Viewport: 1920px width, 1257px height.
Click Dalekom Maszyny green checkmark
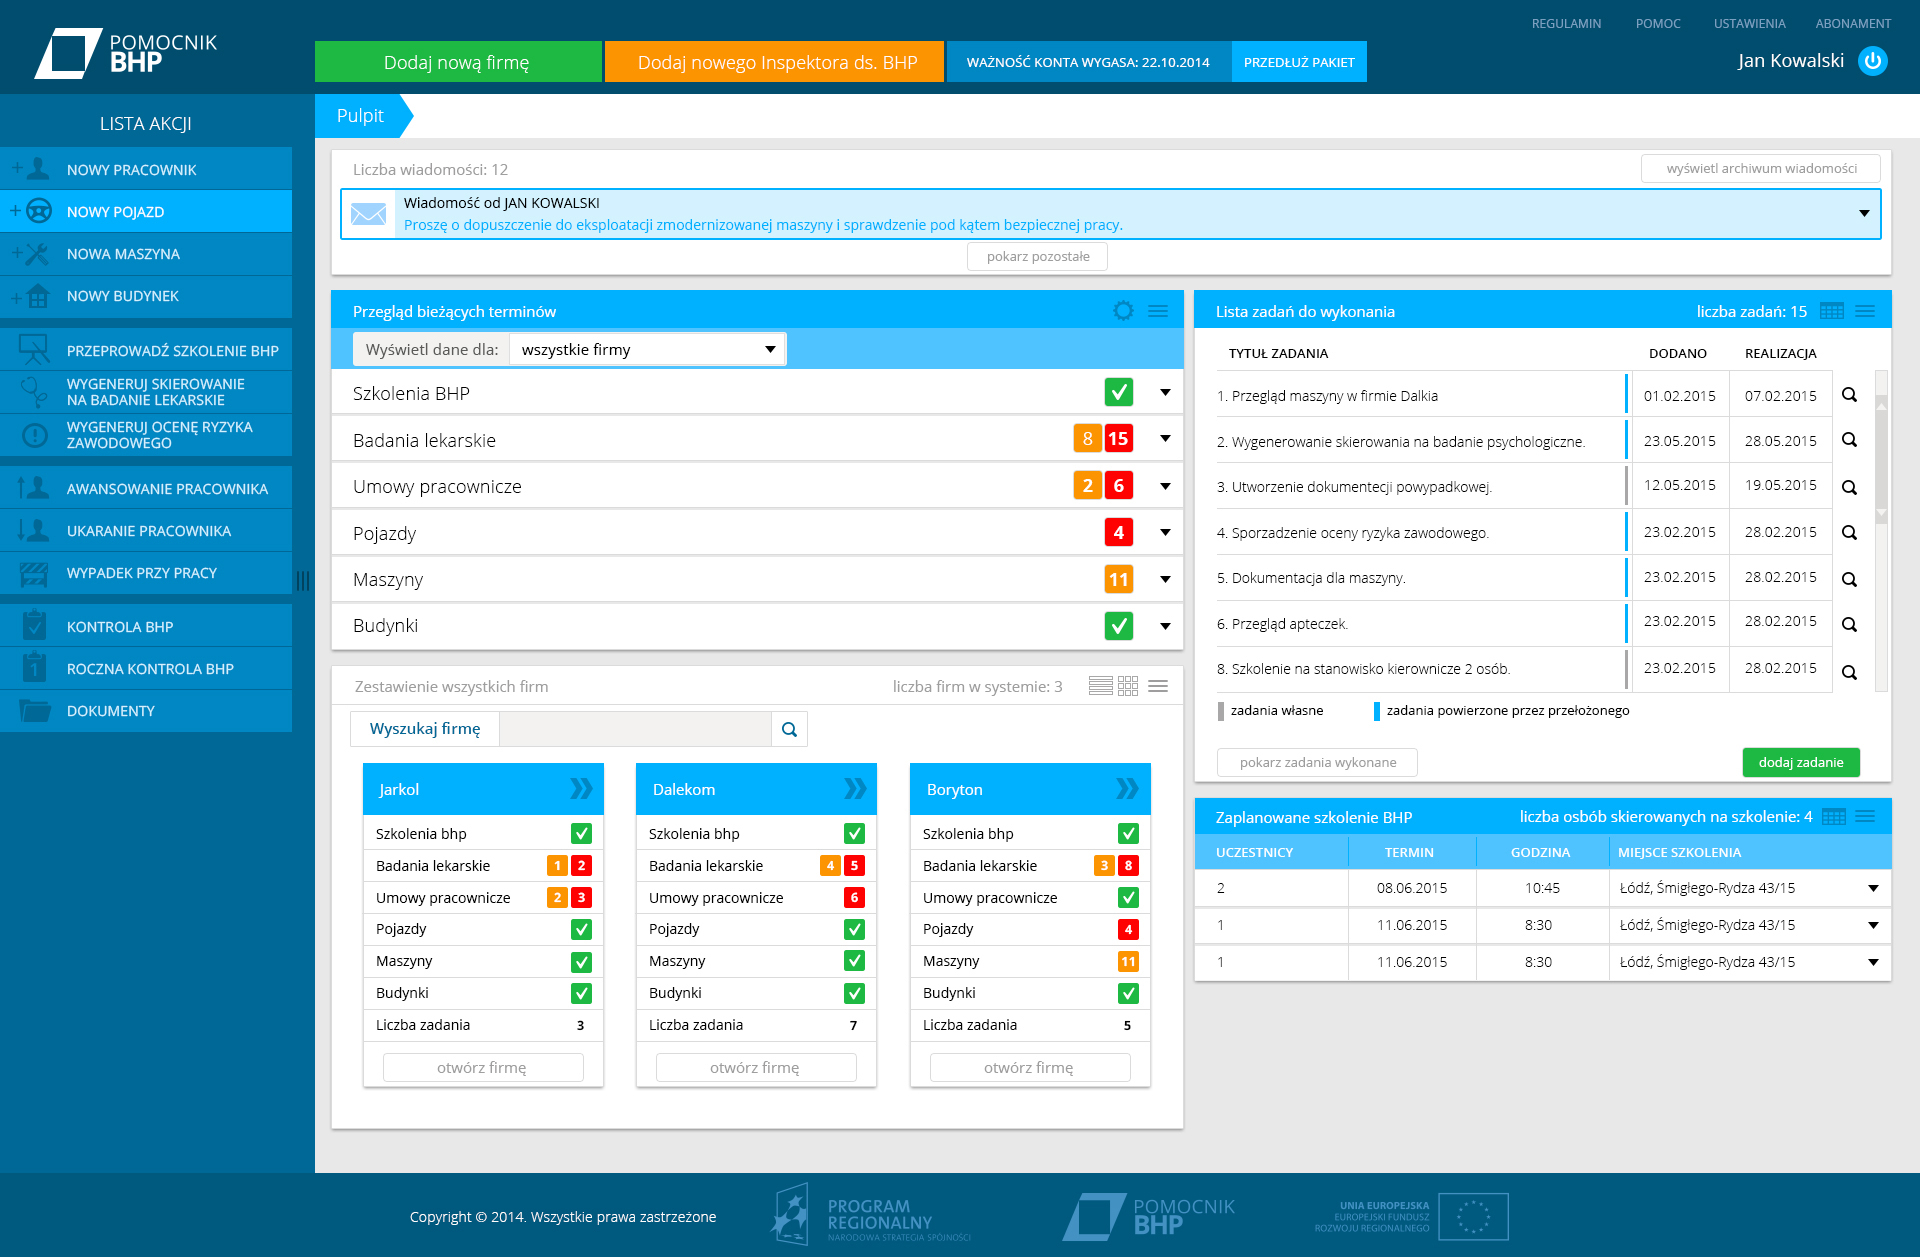tap(854, 961)
